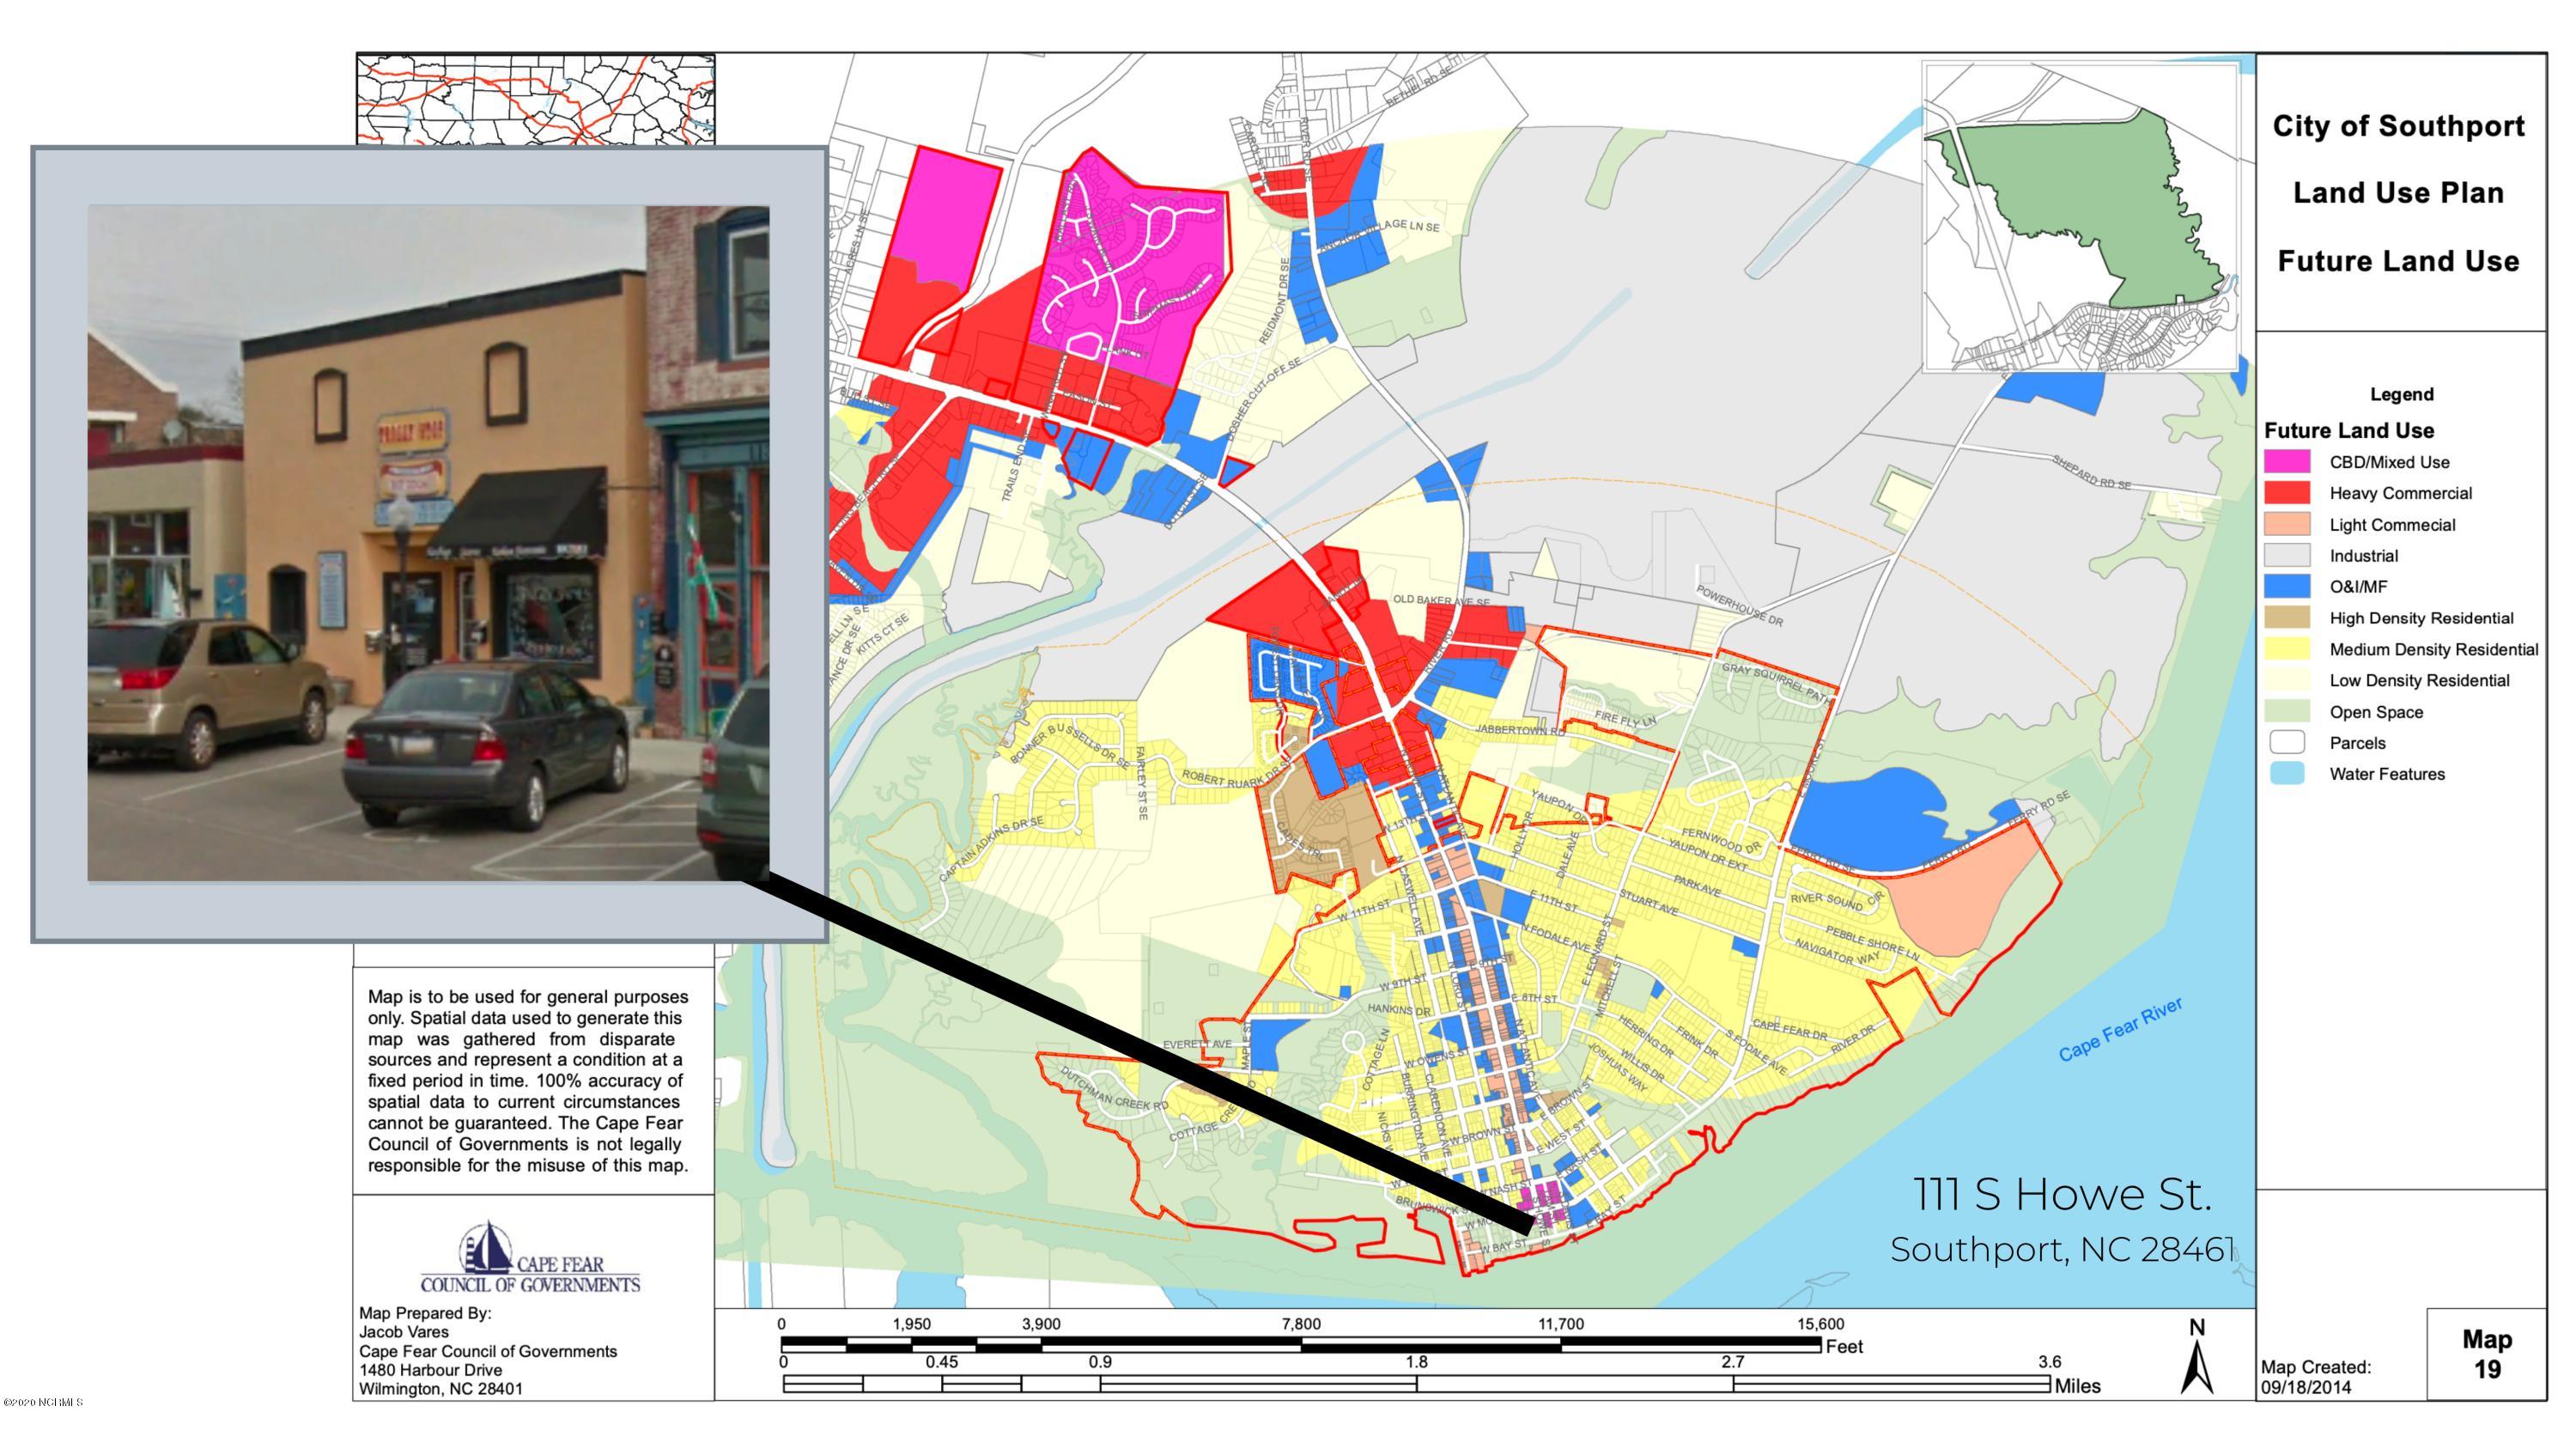Click the '3.6' miles scale value

pyautogui.click(x=2049, y=1362)
